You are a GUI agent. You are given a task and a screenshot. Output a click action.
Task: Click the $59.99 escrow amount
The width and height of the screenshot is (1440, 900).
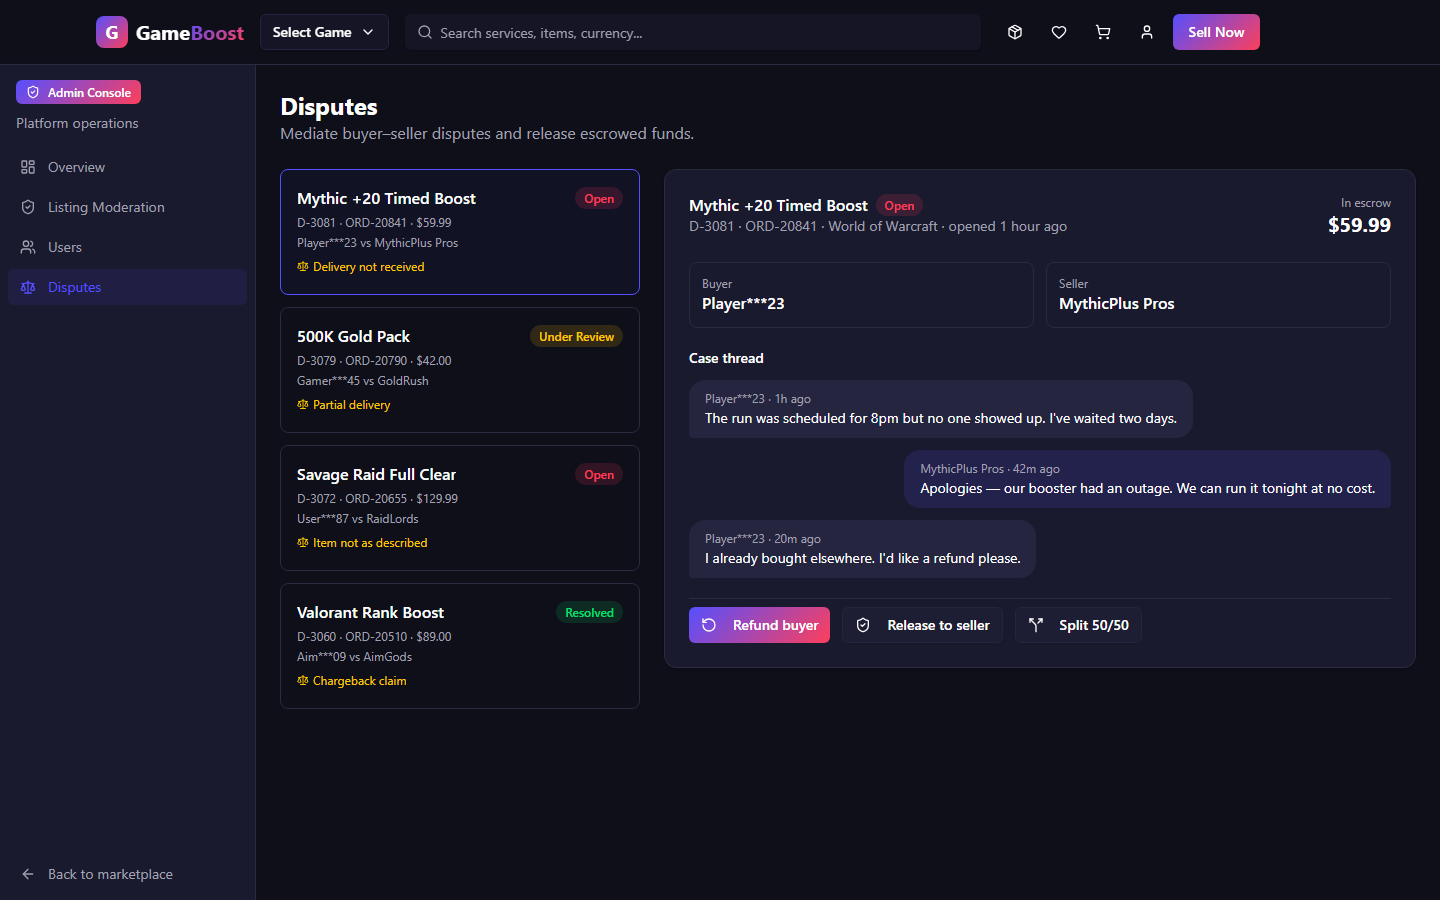pyautogui.click(x=1359, y=225)
